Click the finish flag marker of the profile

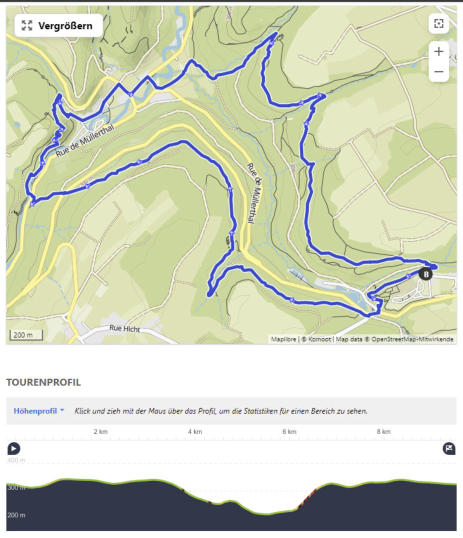point(449,448)
